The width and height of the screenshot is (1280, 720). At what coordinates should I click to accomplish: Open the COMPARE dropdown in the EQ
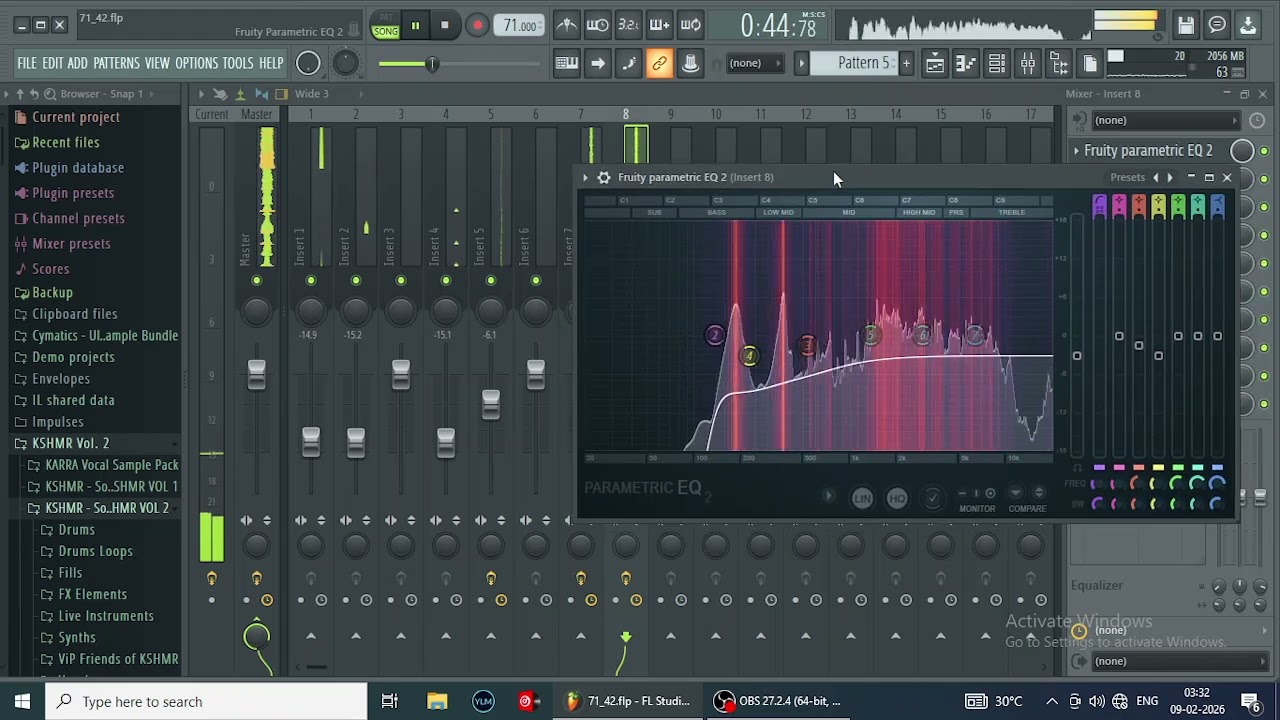pyautogui.click(x=1015, y=492)
